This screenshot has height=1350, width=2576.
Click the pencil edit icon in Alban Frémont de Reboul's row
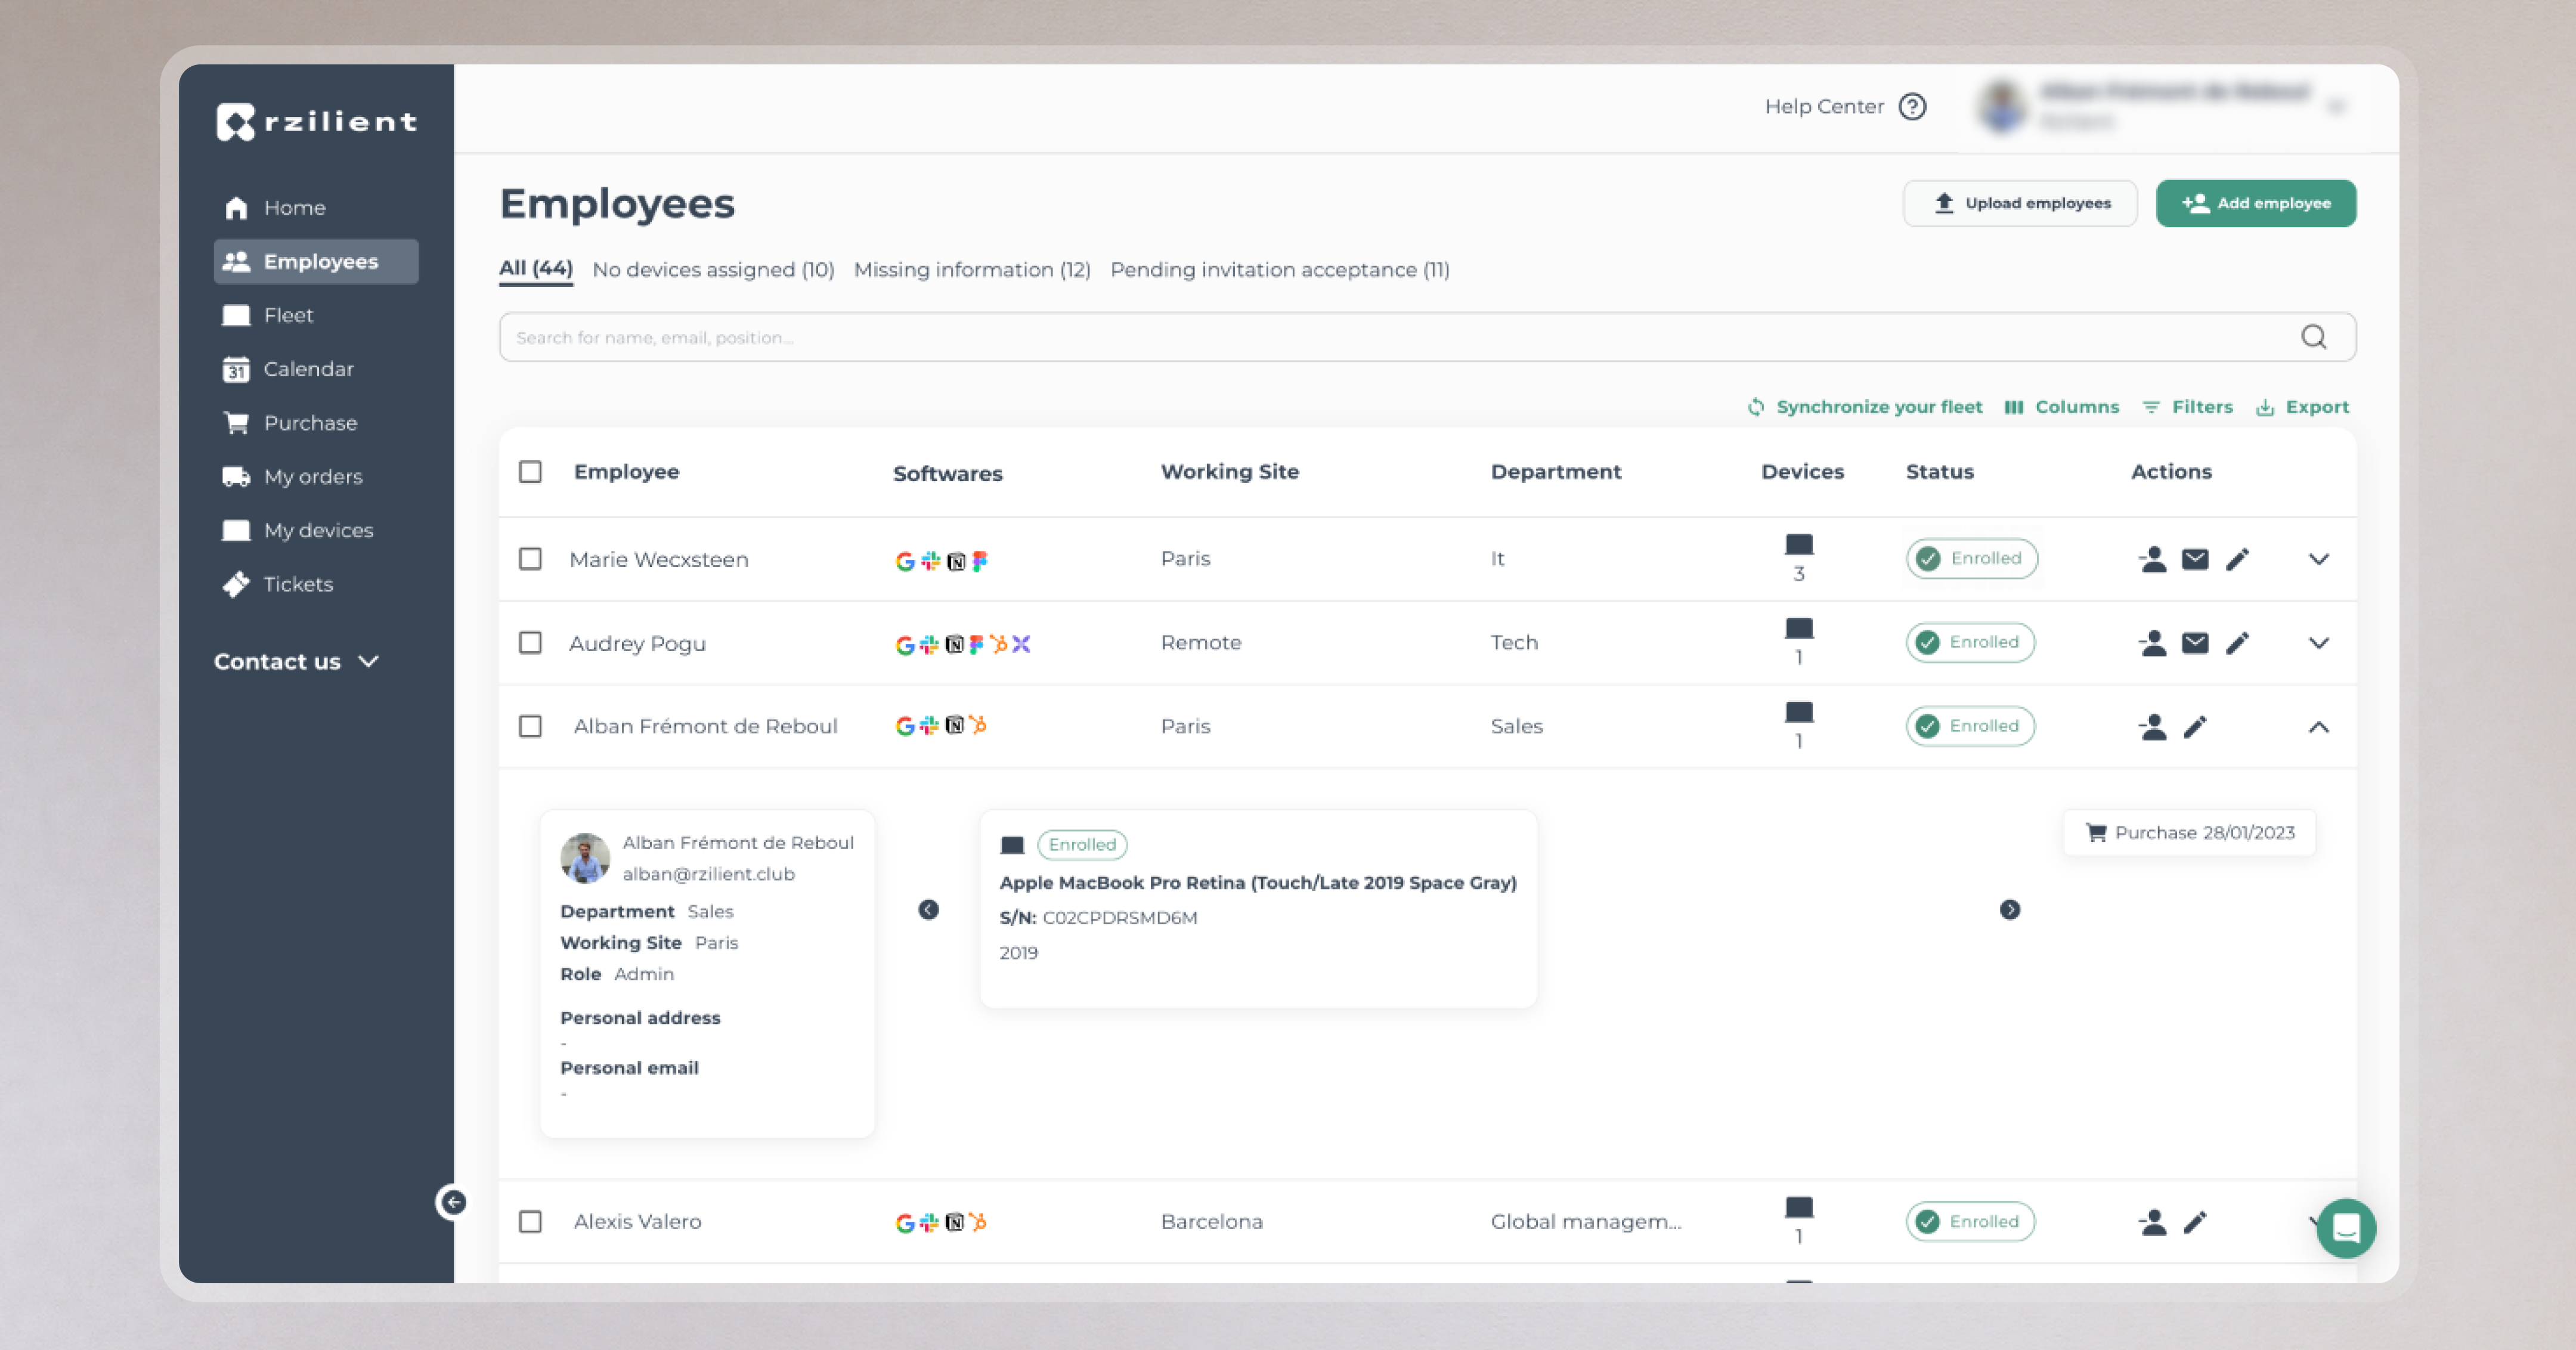[2195, 727]
